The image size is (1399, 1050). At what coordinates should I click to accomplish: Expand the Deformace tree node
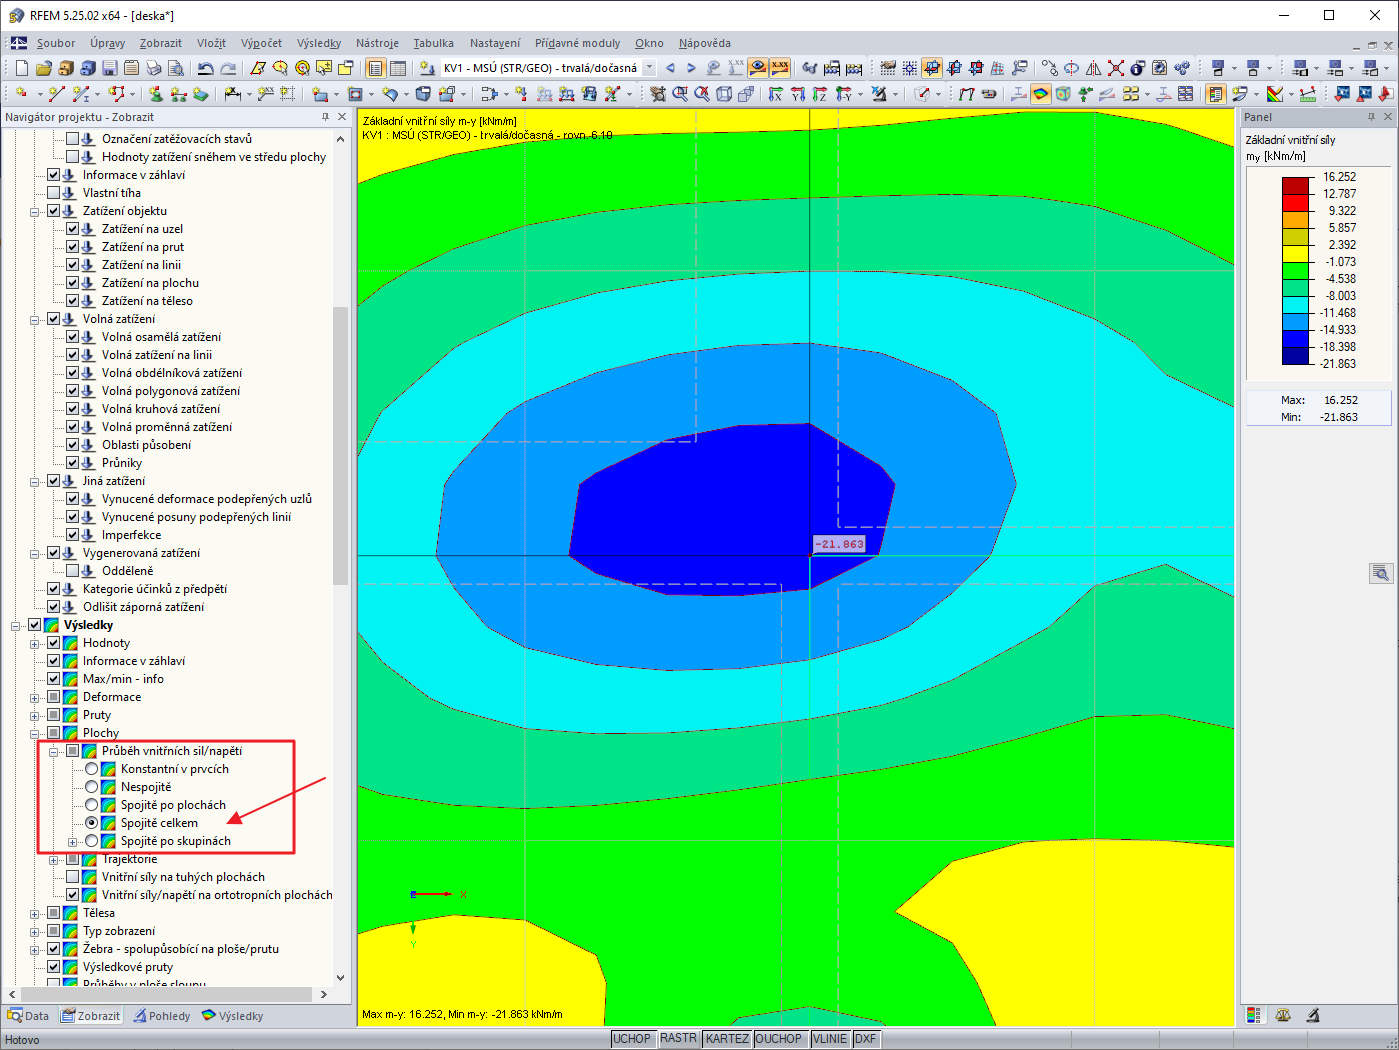click(35, 697)
